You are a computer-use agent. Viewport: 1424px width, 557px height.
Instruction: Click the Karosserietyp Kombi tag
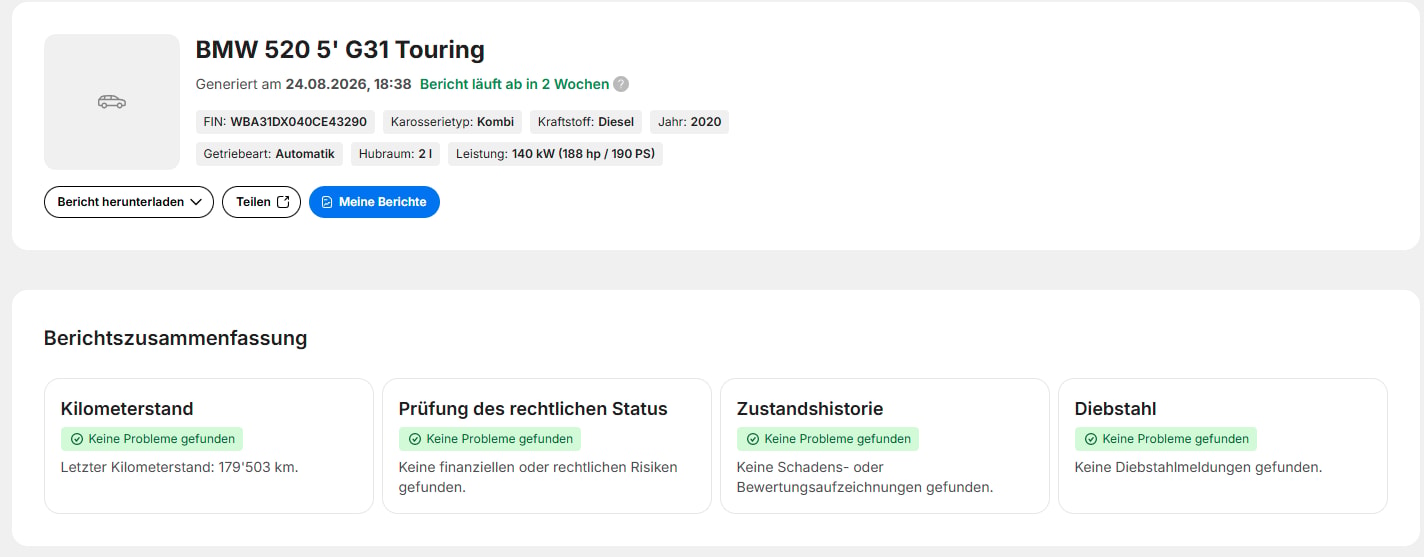(x=452, y=122)
